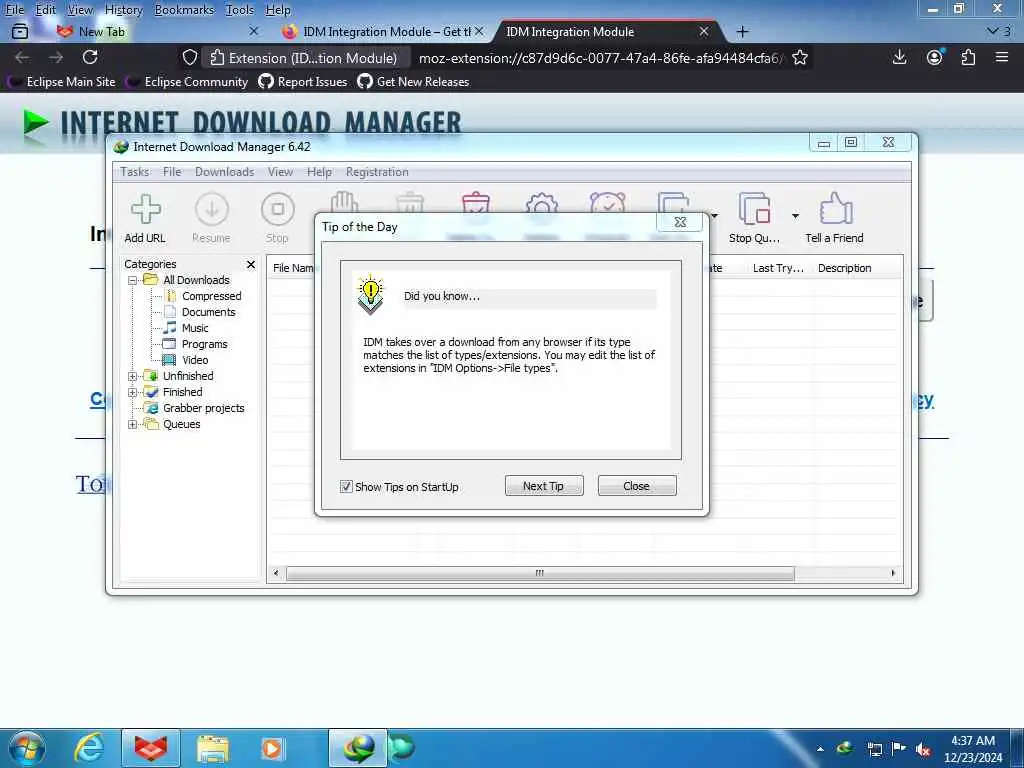
Task: Open the Firefox History menu
Action: pyautogui.click(x=123, y=10)
